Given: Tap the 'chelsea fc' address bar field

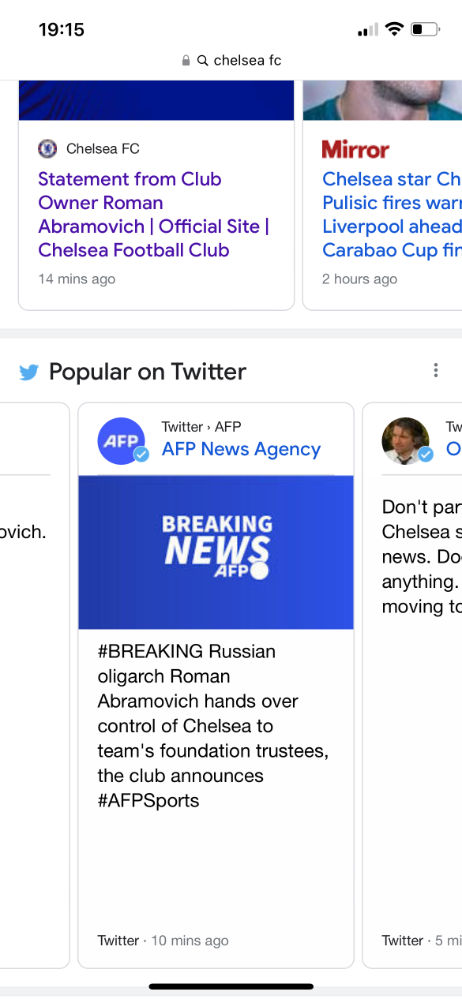Looking at the screenshot, I should 231,61.
